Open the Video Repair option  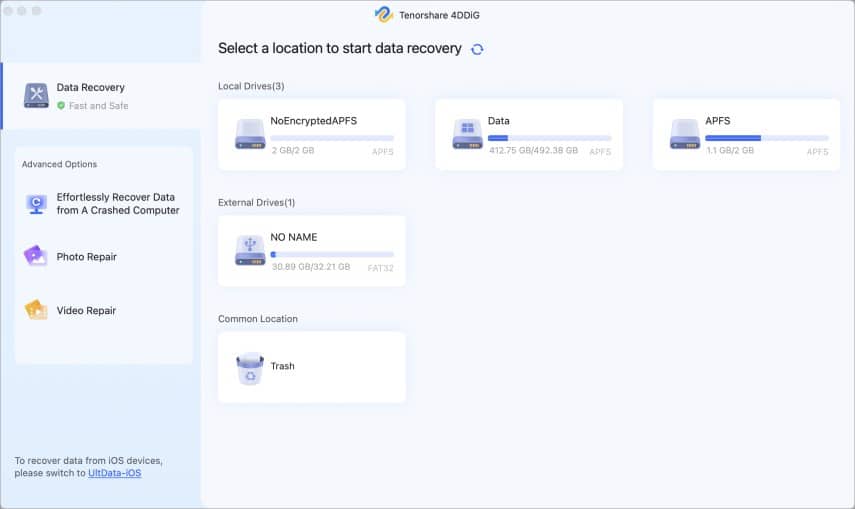point(104,310)
